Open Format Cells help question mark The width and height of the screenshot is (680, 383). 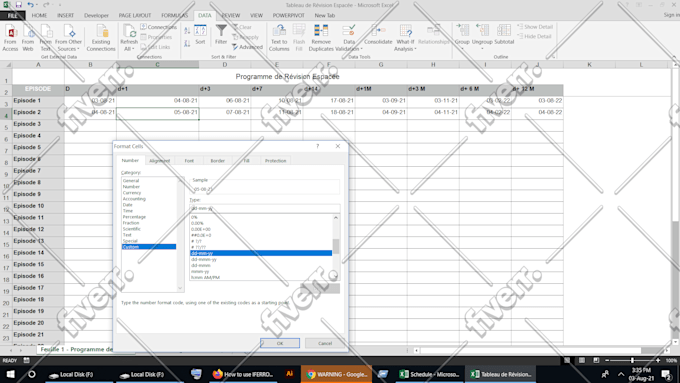point(317,146)
